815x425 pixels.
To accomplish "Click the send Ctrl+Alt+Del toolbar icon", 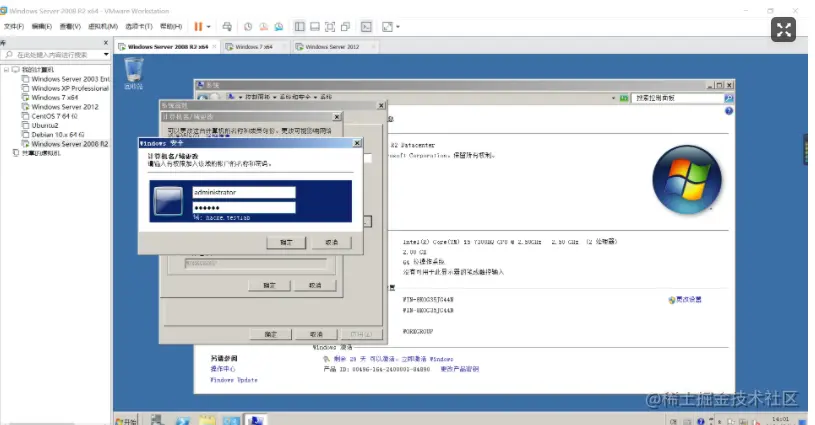I will 227,26.
